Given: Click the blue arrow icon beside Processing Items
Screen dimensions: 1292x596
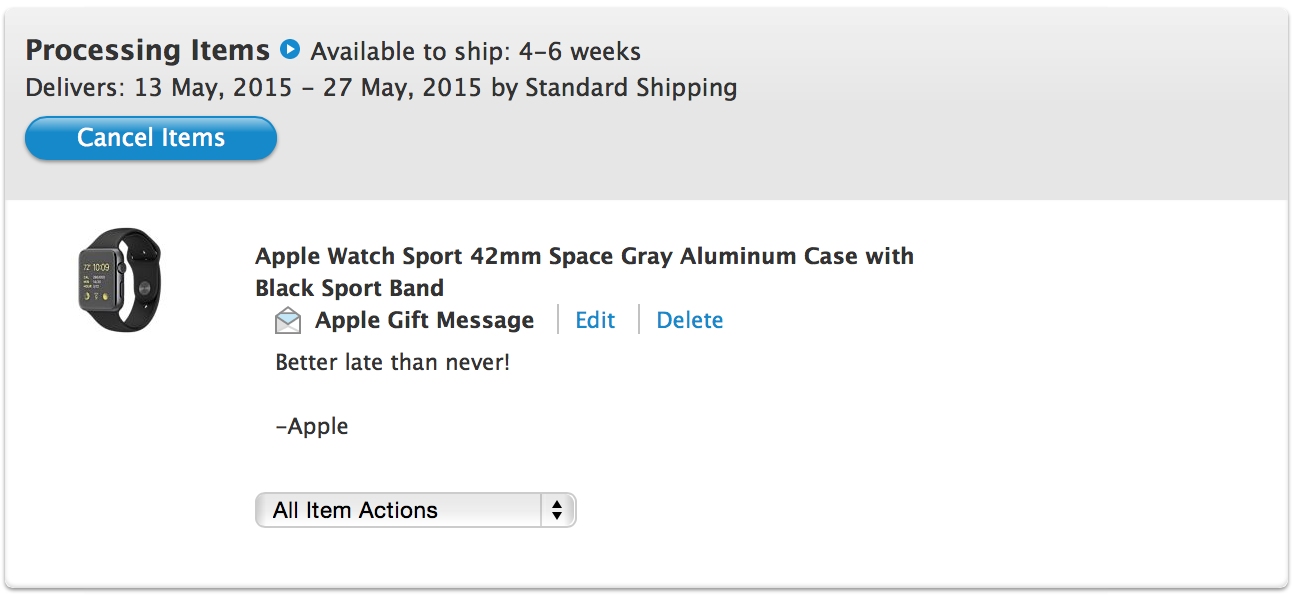Looking at the screenshot, I should click(290, 49).
